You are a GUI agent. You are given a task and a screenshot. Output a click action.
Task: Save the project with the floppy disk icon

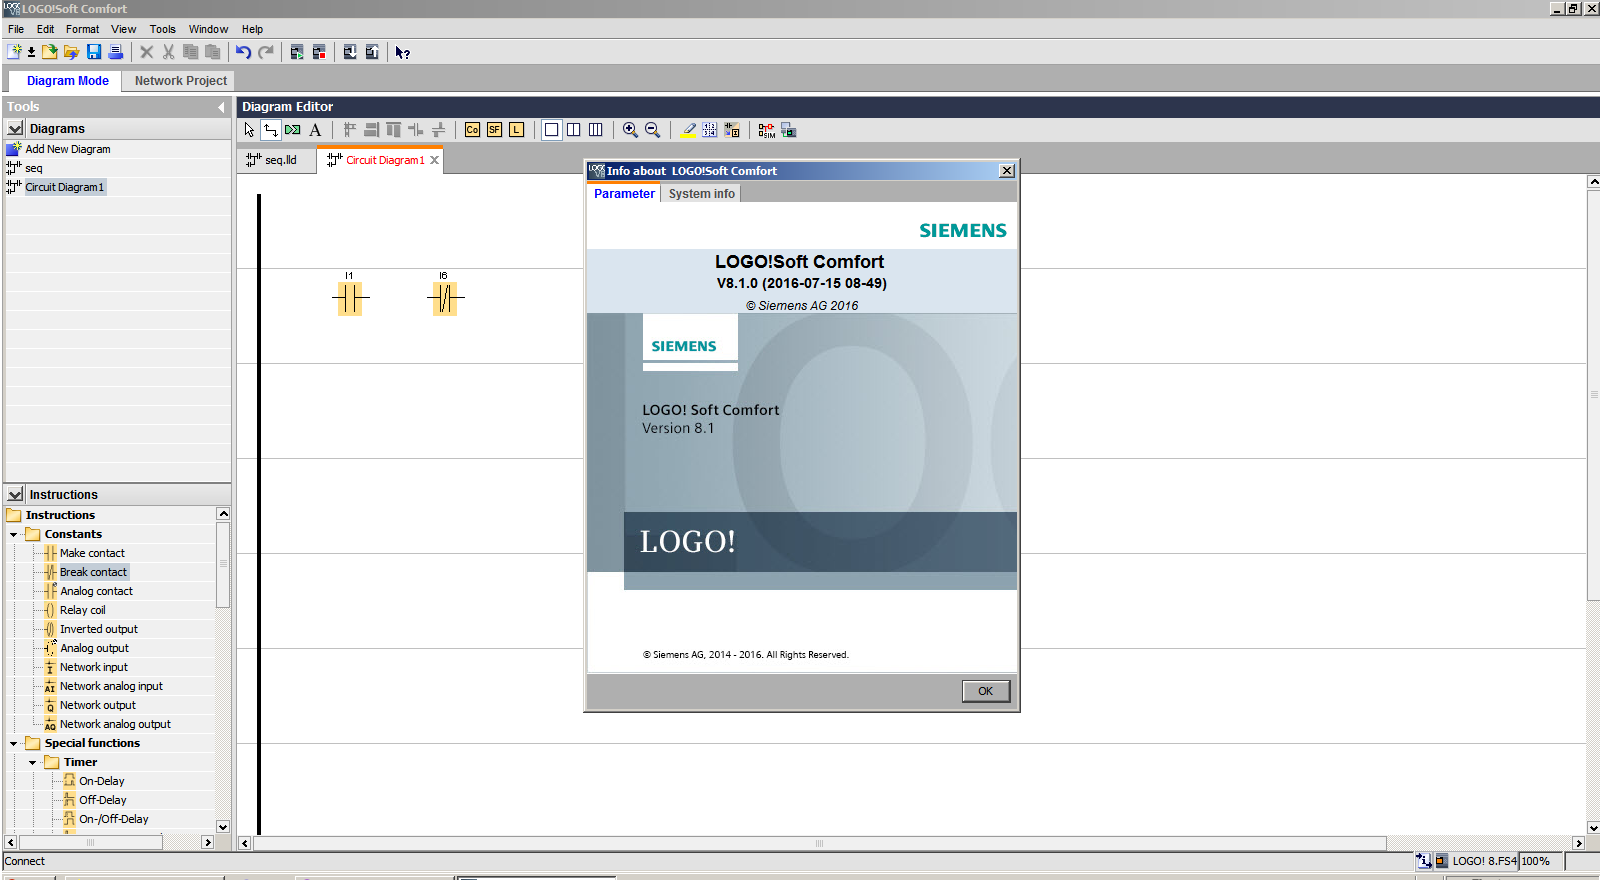(x=94, y=52)
